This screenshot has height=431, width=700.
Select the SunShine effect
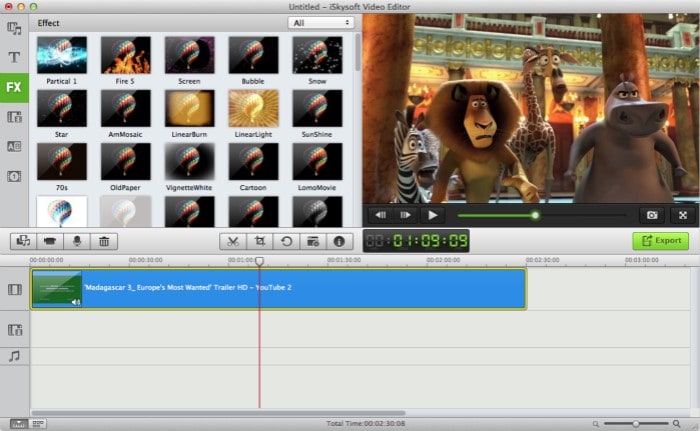click(317, 109)
